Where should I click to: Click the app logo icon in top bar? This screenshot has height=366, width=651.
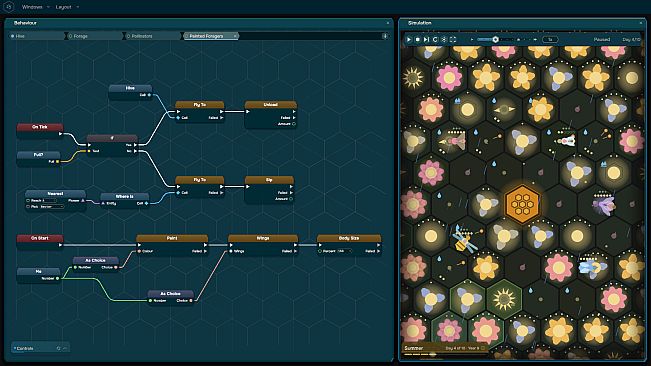(8, 7)
